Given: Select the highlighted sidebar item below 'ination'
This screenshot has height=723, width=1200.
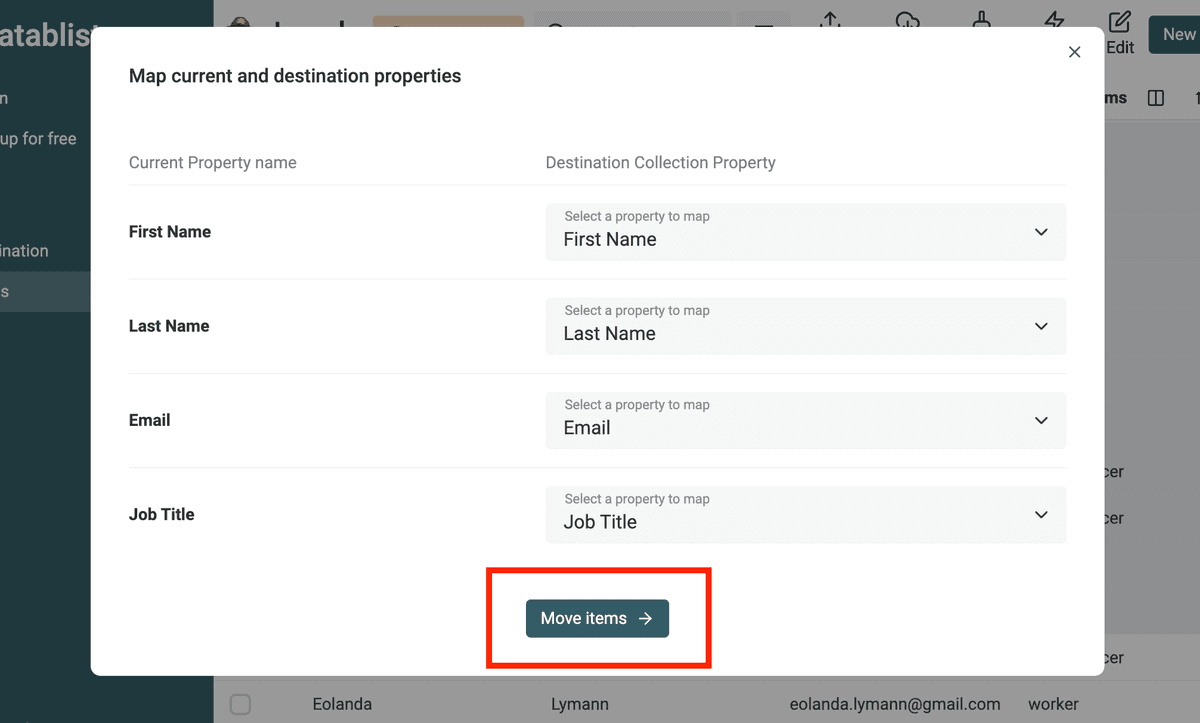Looking at the screenshot, I should [x=45, y=292].
